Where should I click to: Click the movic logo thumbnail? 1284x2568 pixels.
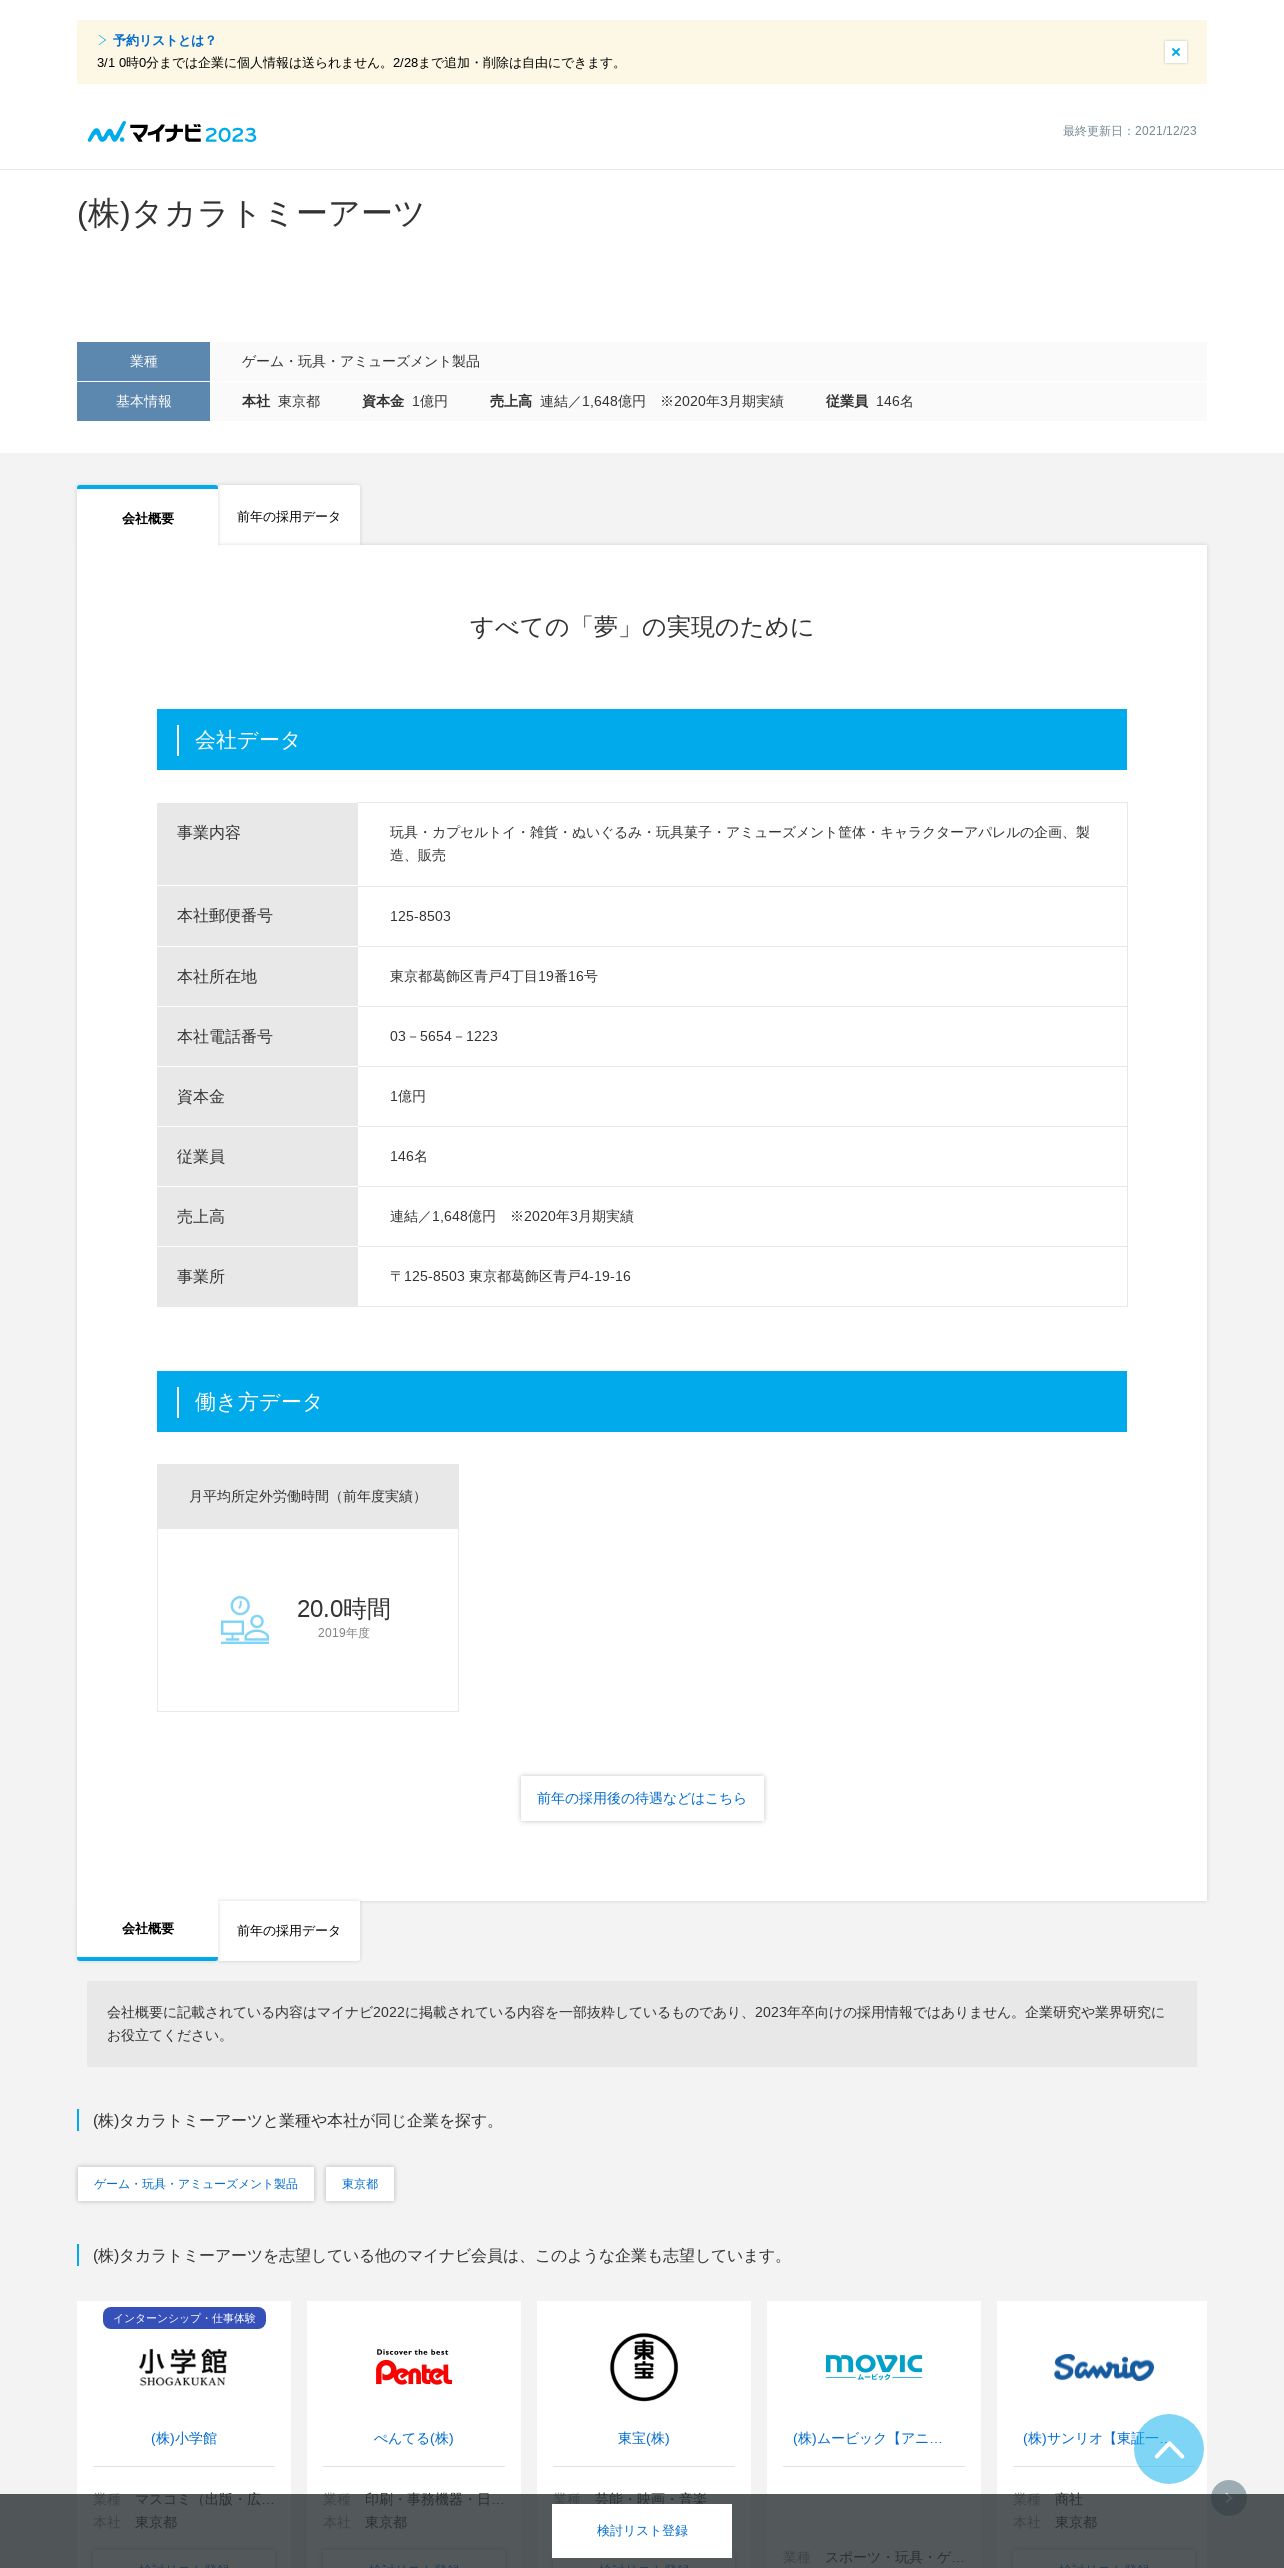pyautogui.click(x=873, y=2366)
